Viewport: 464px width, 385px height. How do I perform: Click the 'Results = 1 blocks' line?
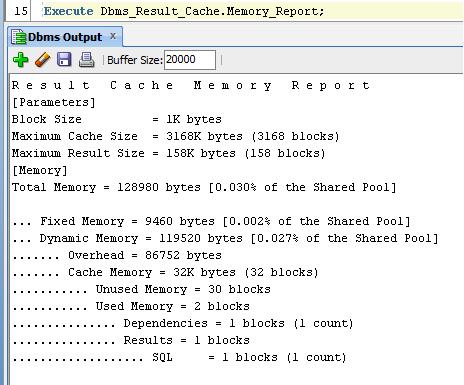pyautogui.click(x=131, y=340)
